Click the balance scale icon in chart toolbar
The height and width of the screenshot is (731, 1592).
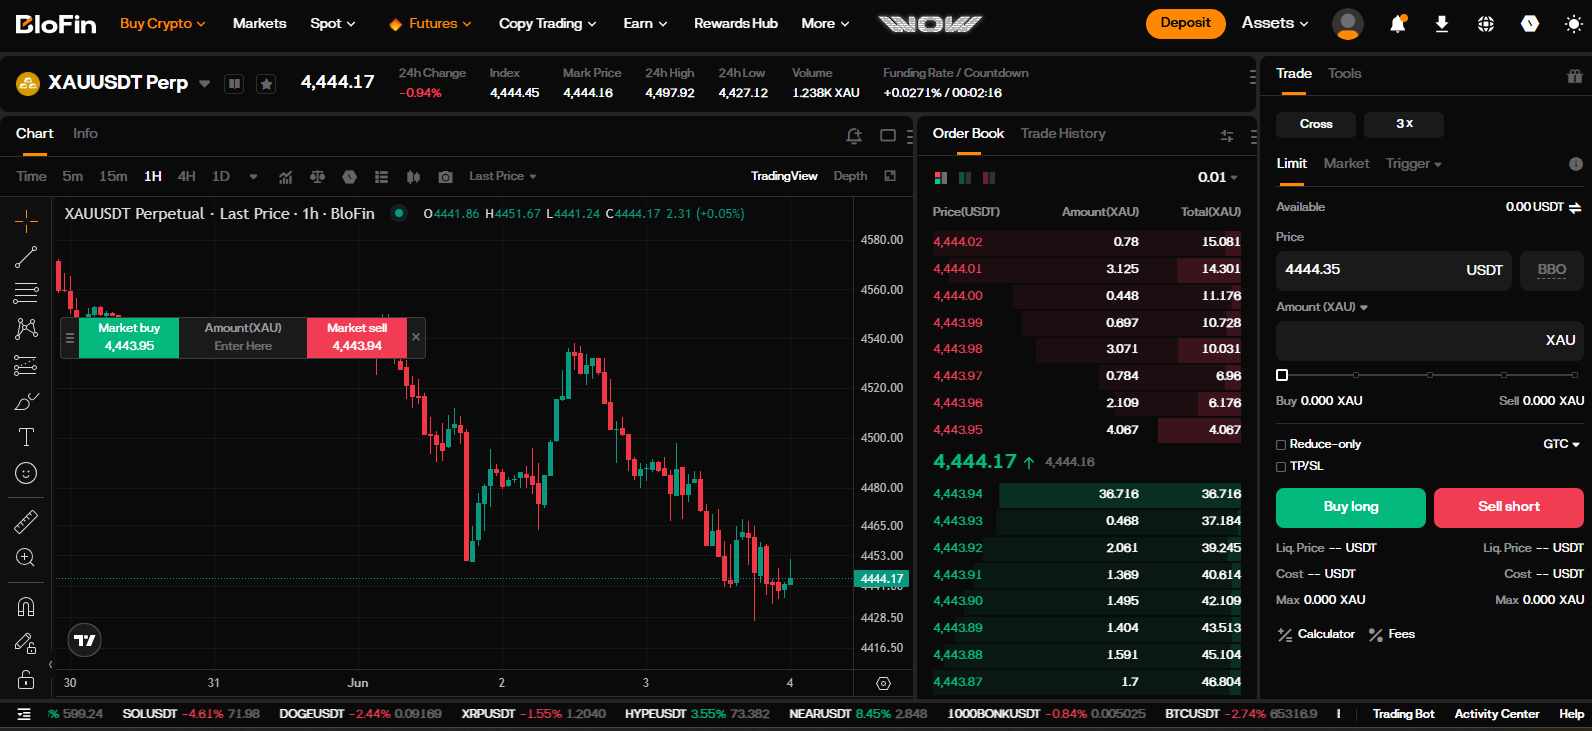(317, 177)
